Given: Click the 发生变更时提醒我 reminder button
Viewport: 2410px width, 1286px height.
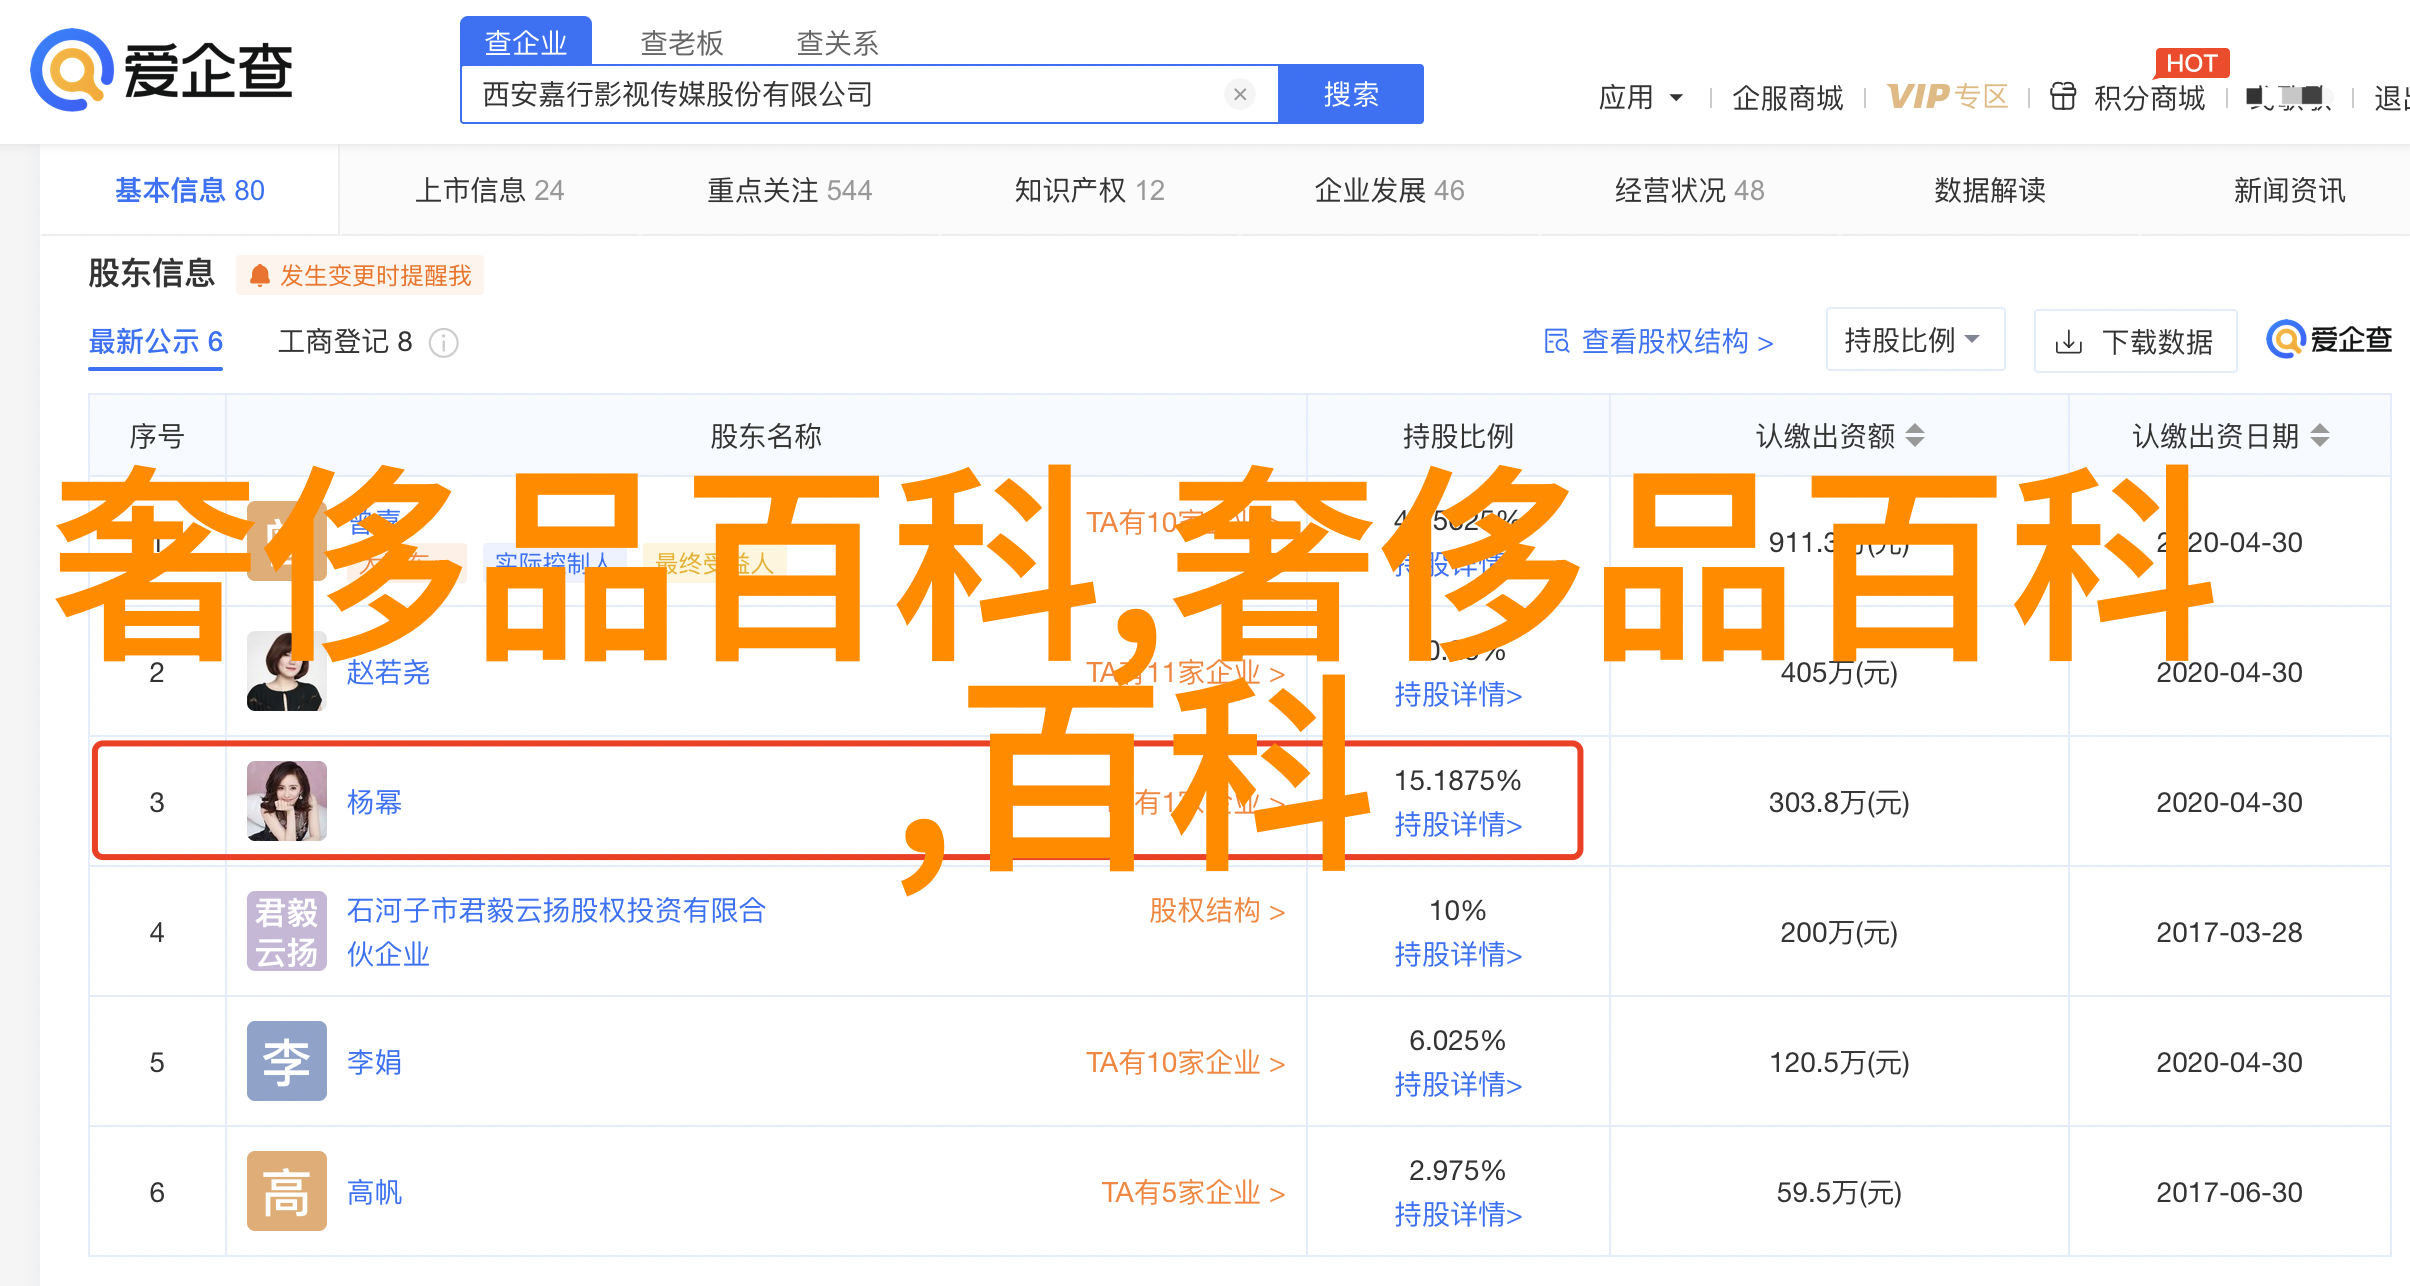Looking at the screenshot, I should [360, 276].
